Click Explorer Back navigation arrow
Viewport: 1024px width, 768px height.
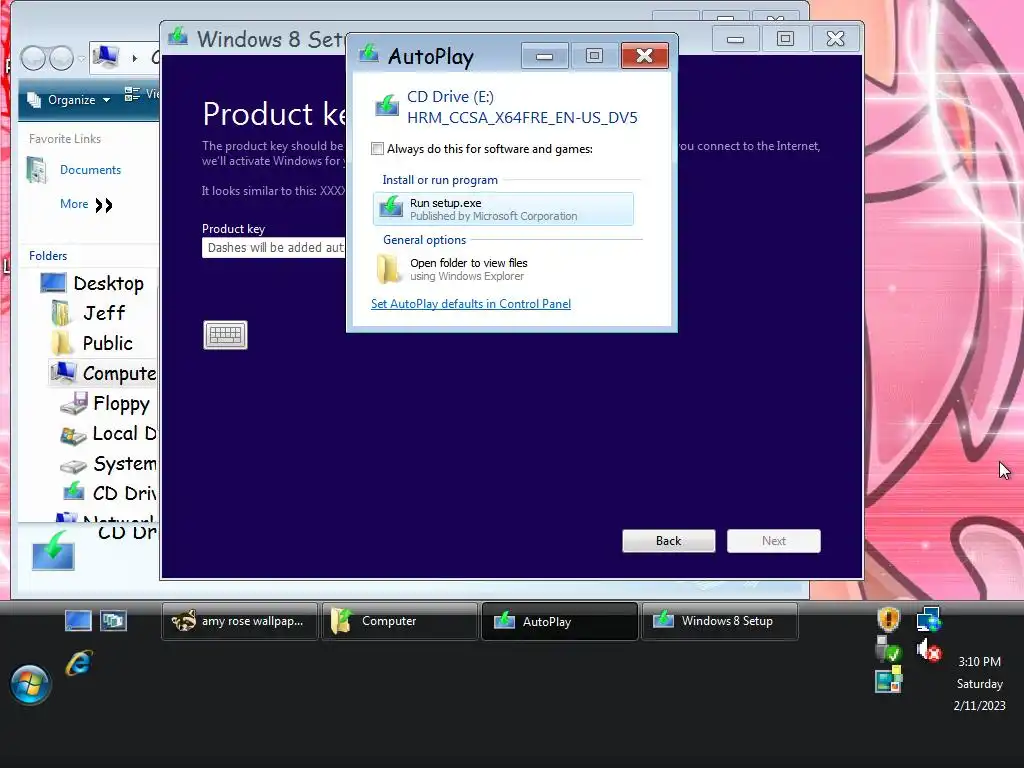(33, 58)
